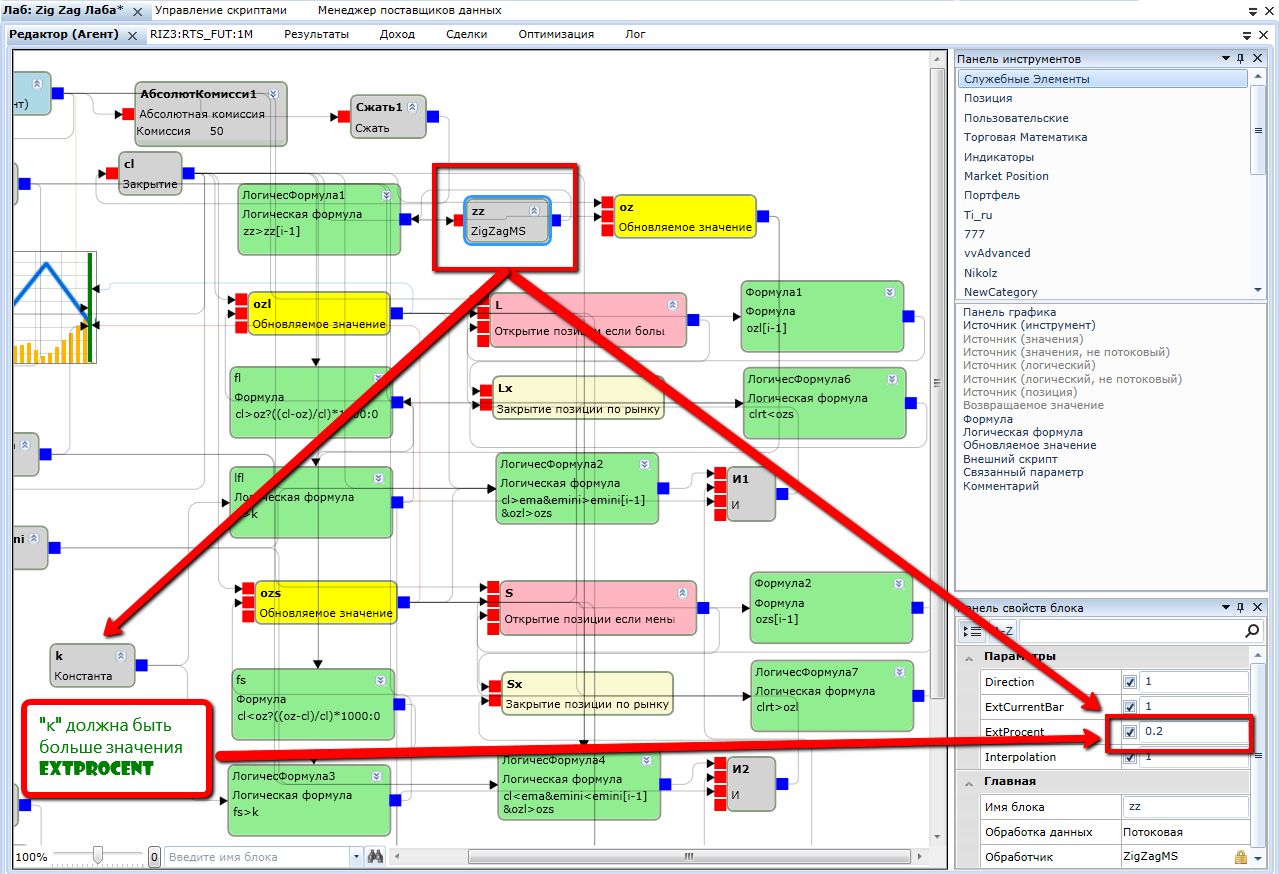This screenshot has height=874, width=1279.
Task: Click the canvas horizontal scrollbar
Action: pos(687,857)
